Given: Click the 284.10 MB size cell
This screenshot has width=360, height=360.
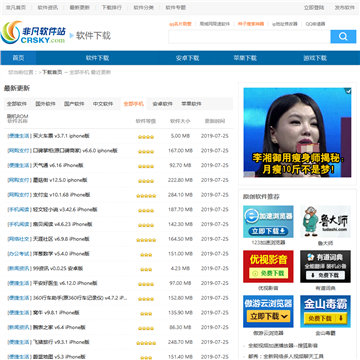Looking at the screenshot, I should tap(180, 195).
